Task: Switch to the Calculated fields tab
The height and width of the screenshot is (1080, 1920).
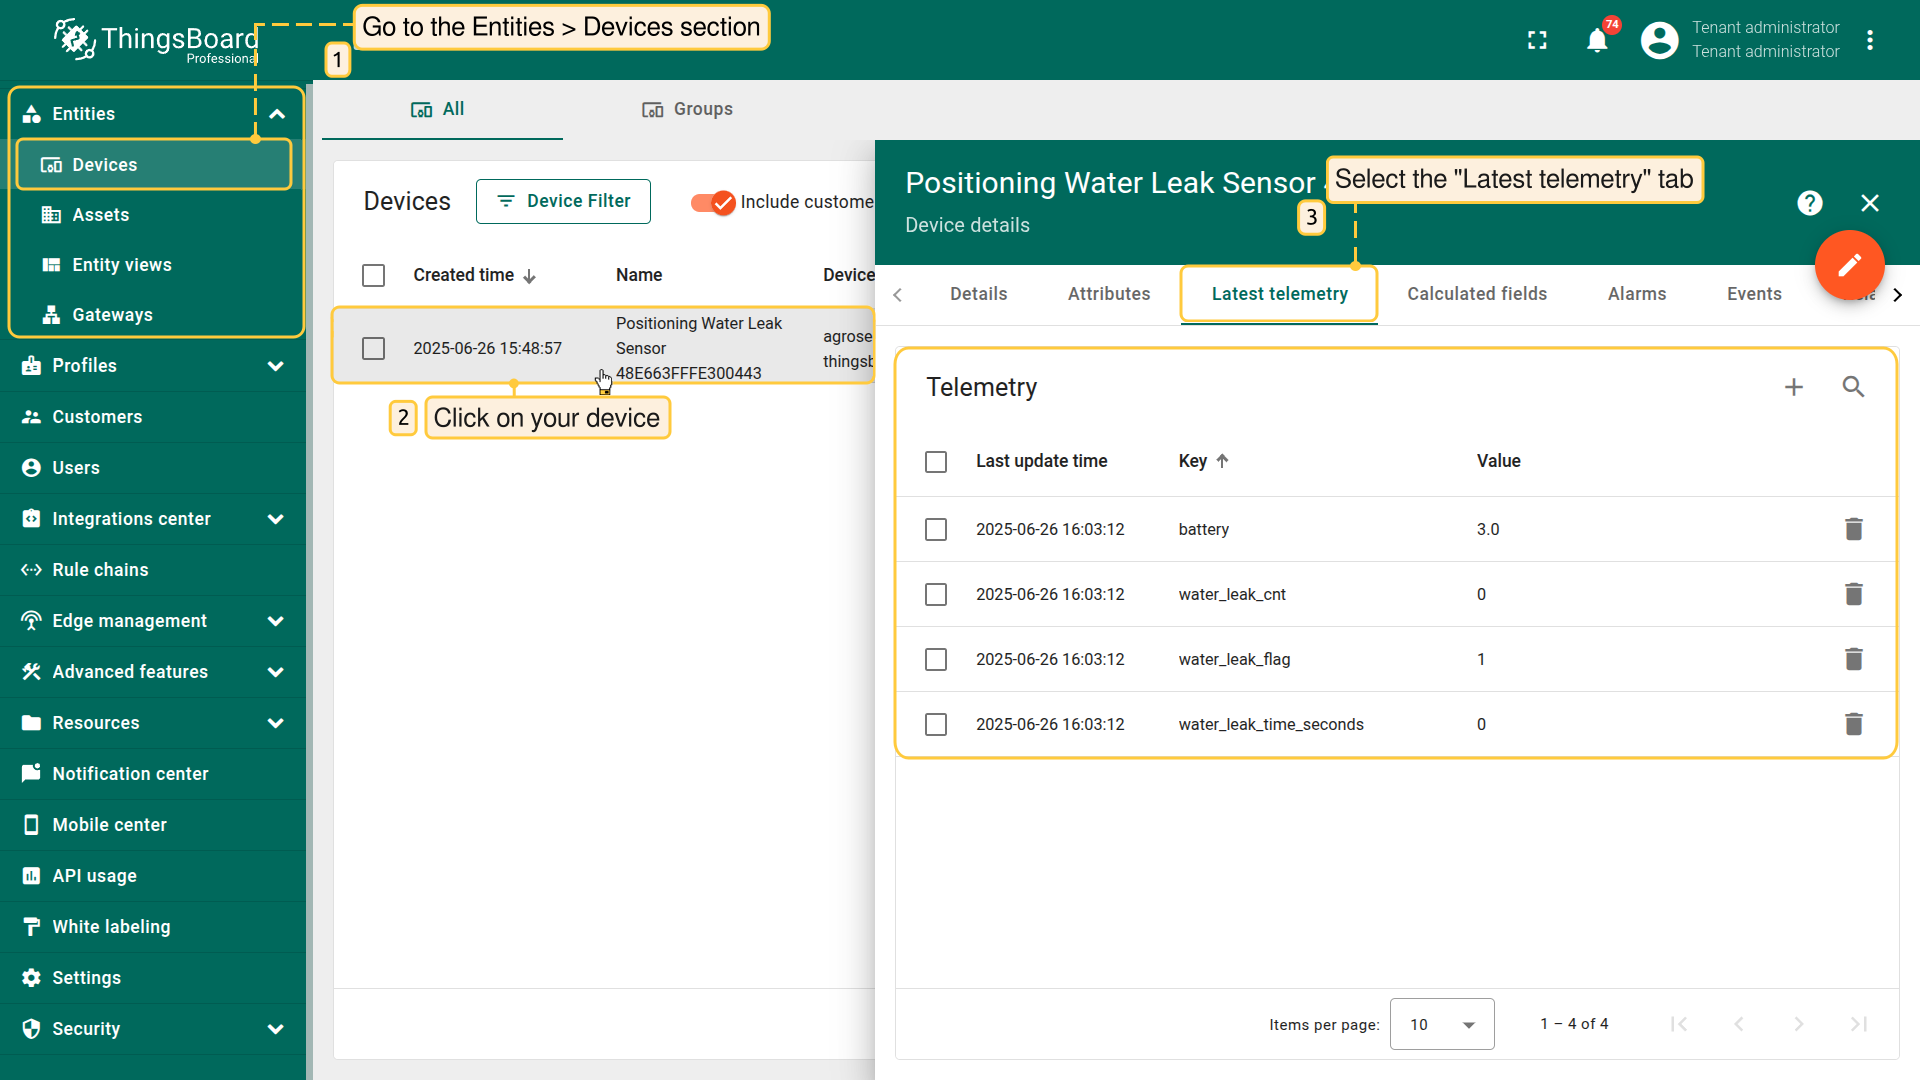Action: (1477, 293)
